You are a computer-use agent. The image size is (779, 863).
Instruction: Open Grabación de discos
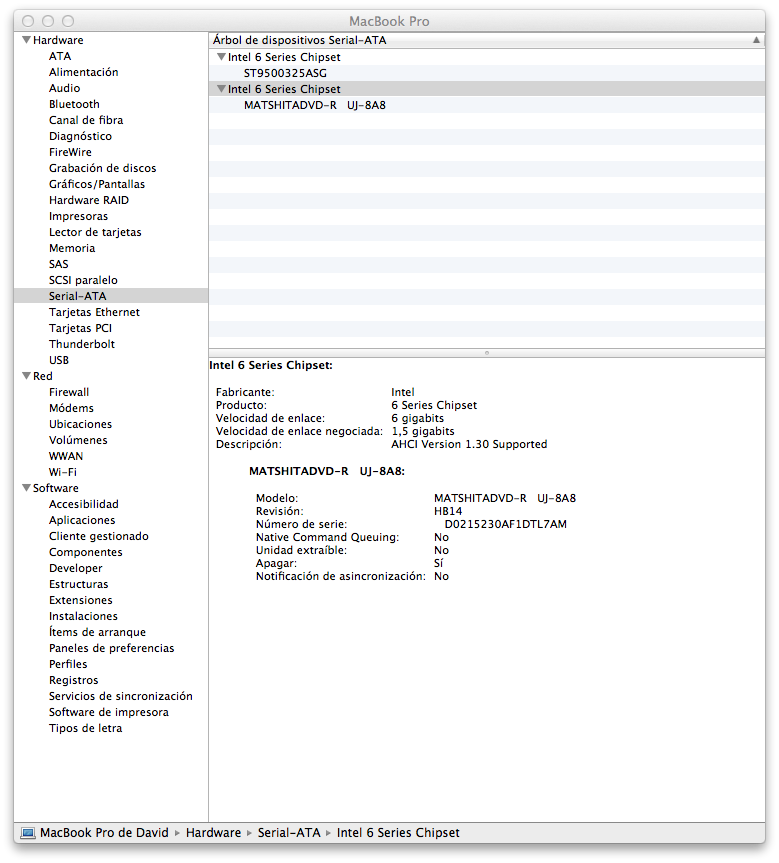102,168
